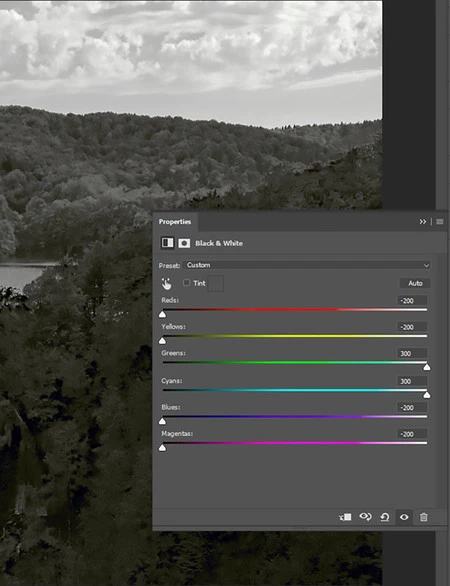Select the Properties panel tab
The height and width of the screenshot is (586, 450).
pos(175,222)
